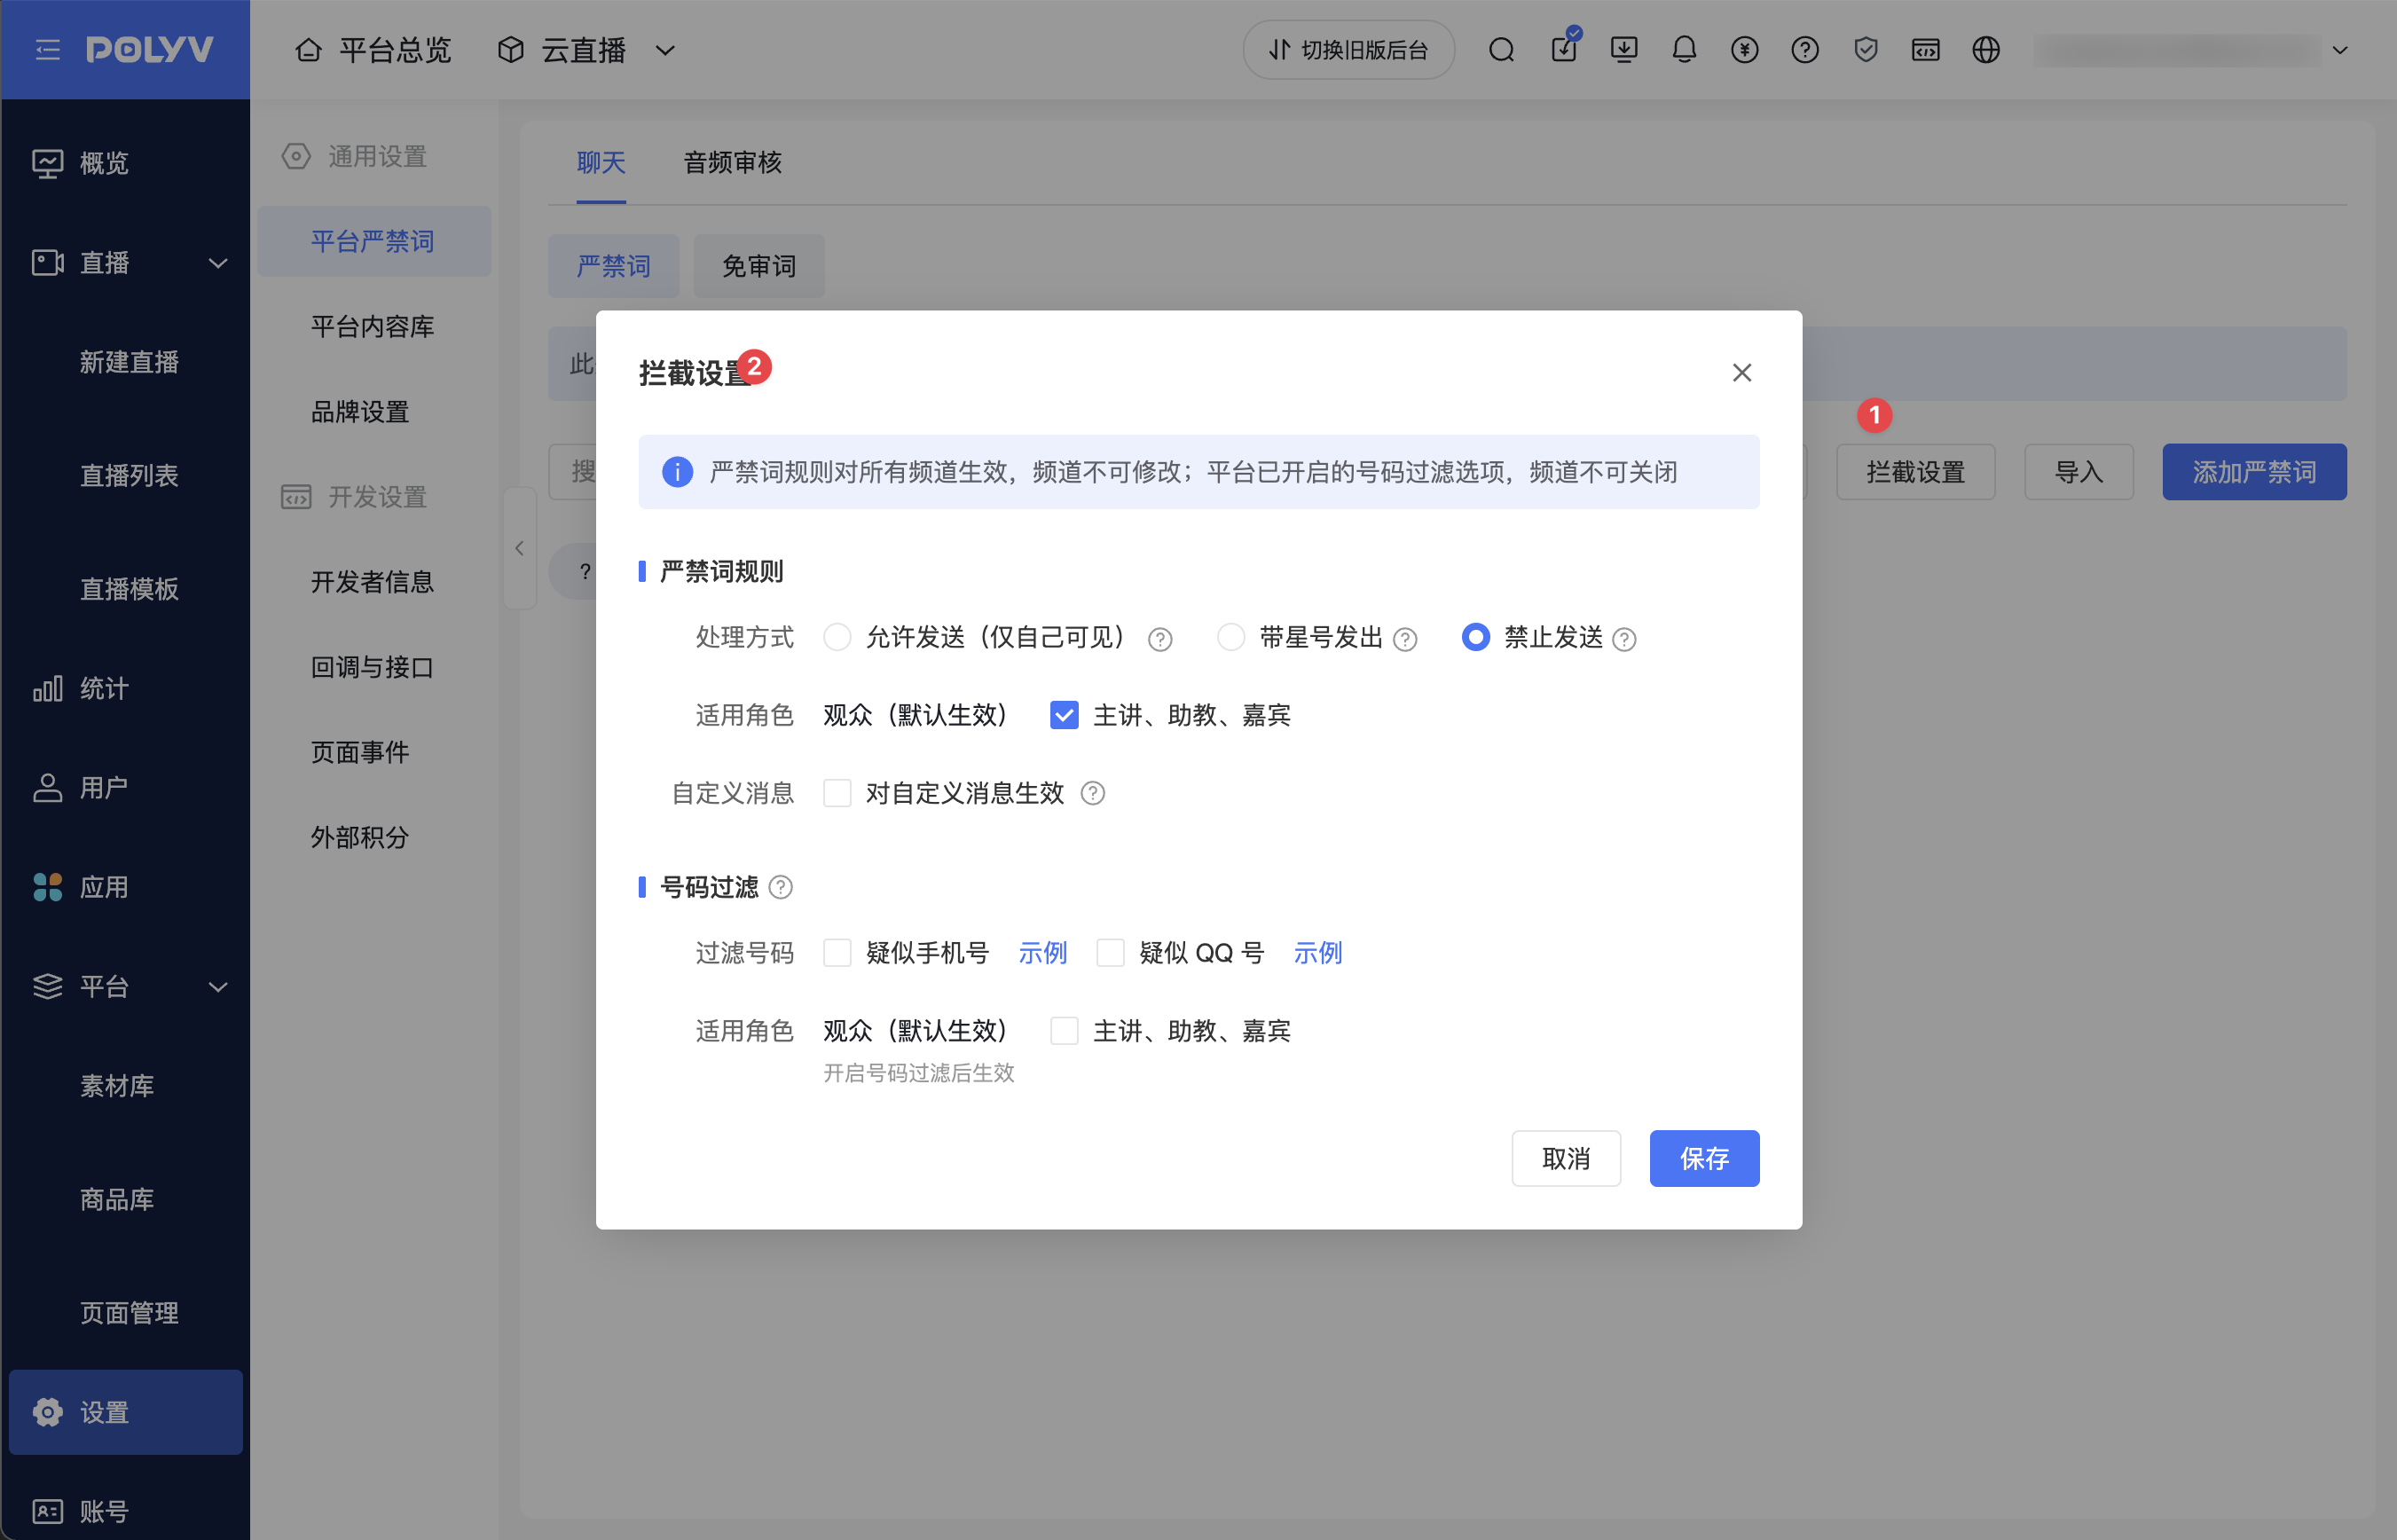2397x1540 pixels.
Task: Open developer code window icon in header
Action: coord(1926,49)
